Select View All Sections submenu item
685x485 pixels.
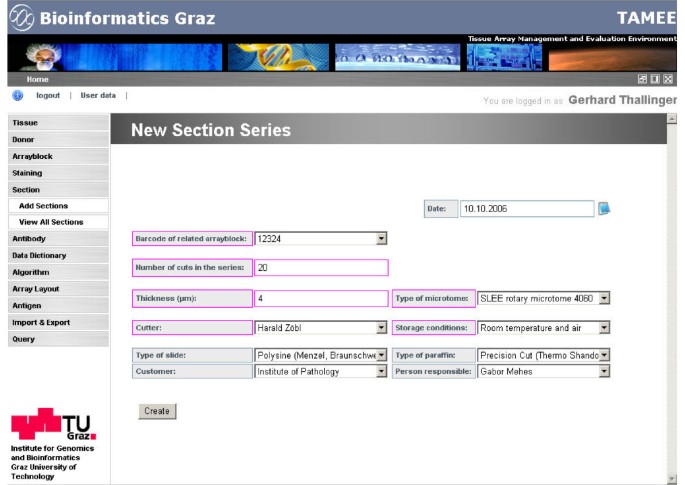pyautogui.click(x=58, y=222)
